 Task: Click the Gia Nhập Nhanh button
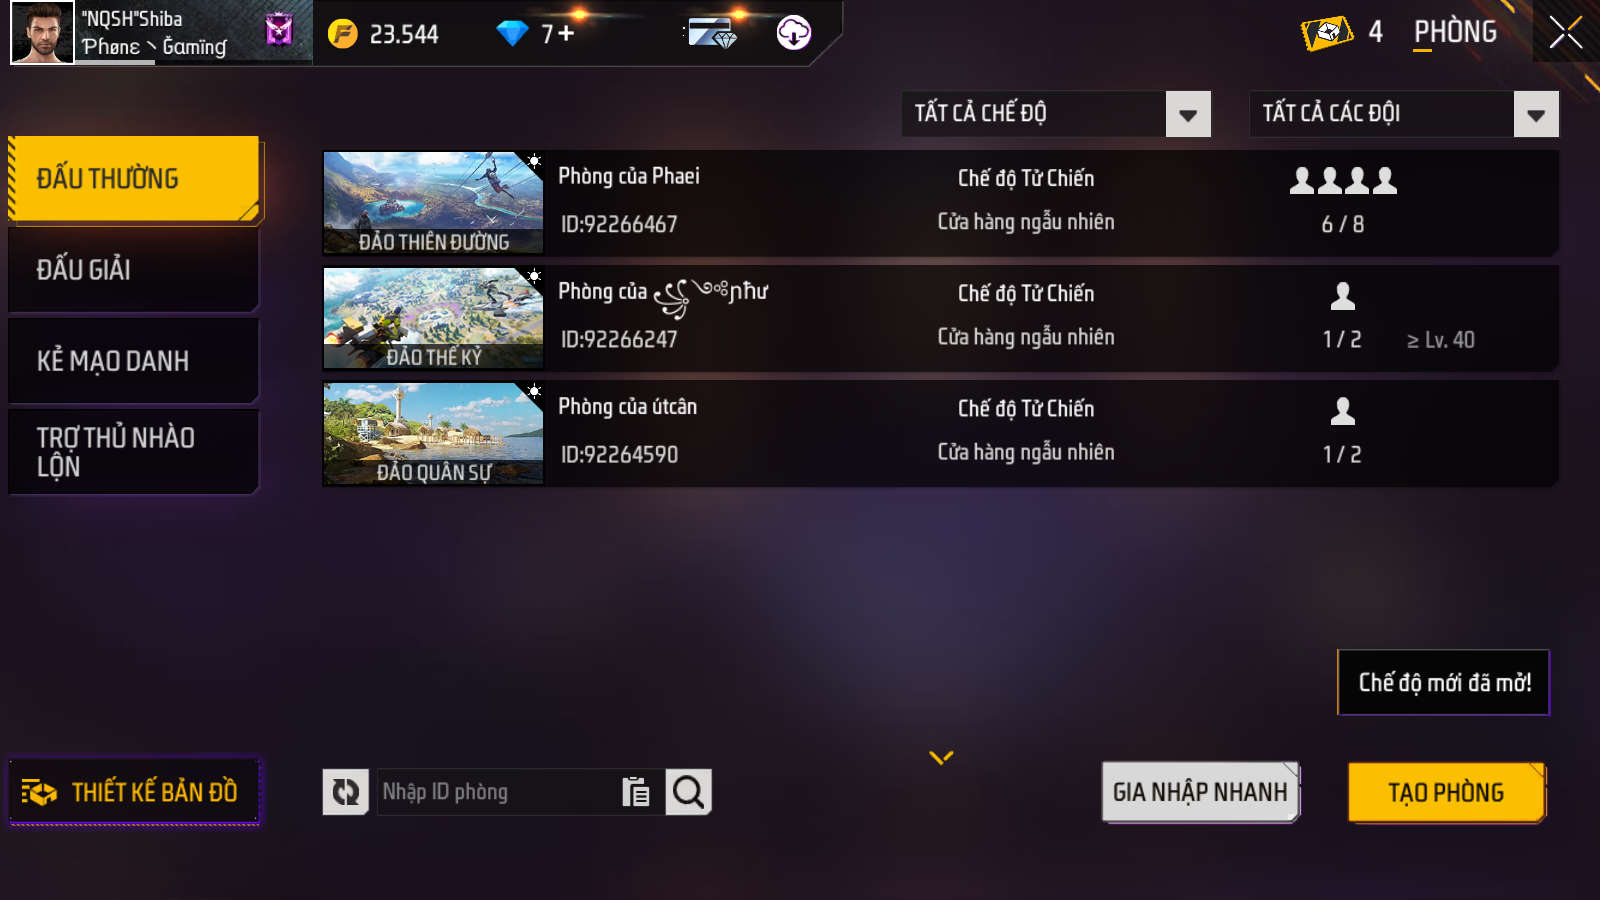coord(1200,792)
